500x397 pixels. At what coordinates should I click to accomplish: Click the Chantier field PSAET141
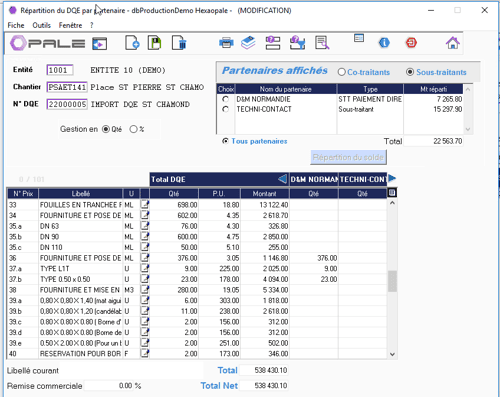coord(67,87)
